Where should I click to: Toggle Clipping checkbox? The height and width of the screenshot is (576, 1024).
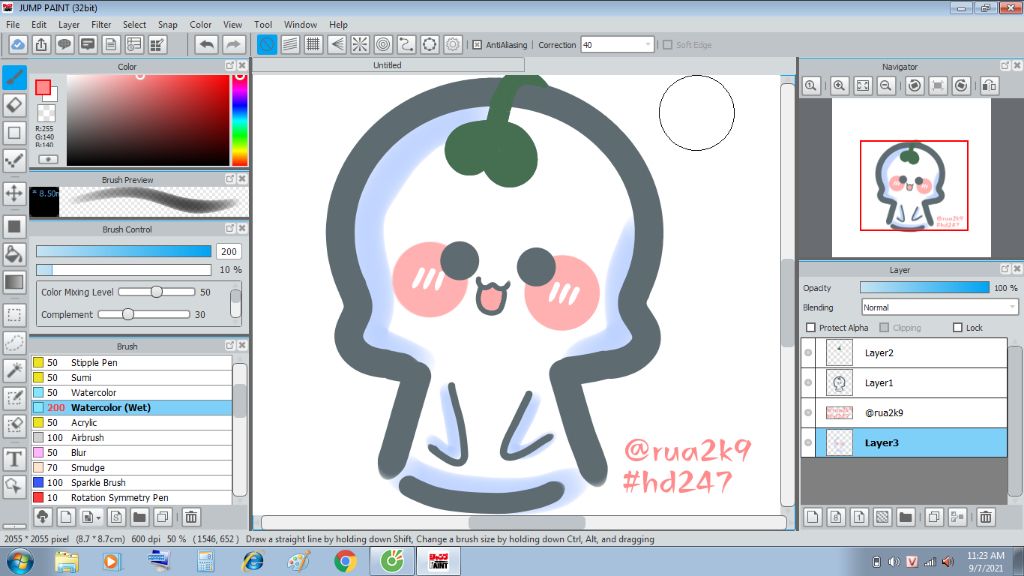(884, 327)
